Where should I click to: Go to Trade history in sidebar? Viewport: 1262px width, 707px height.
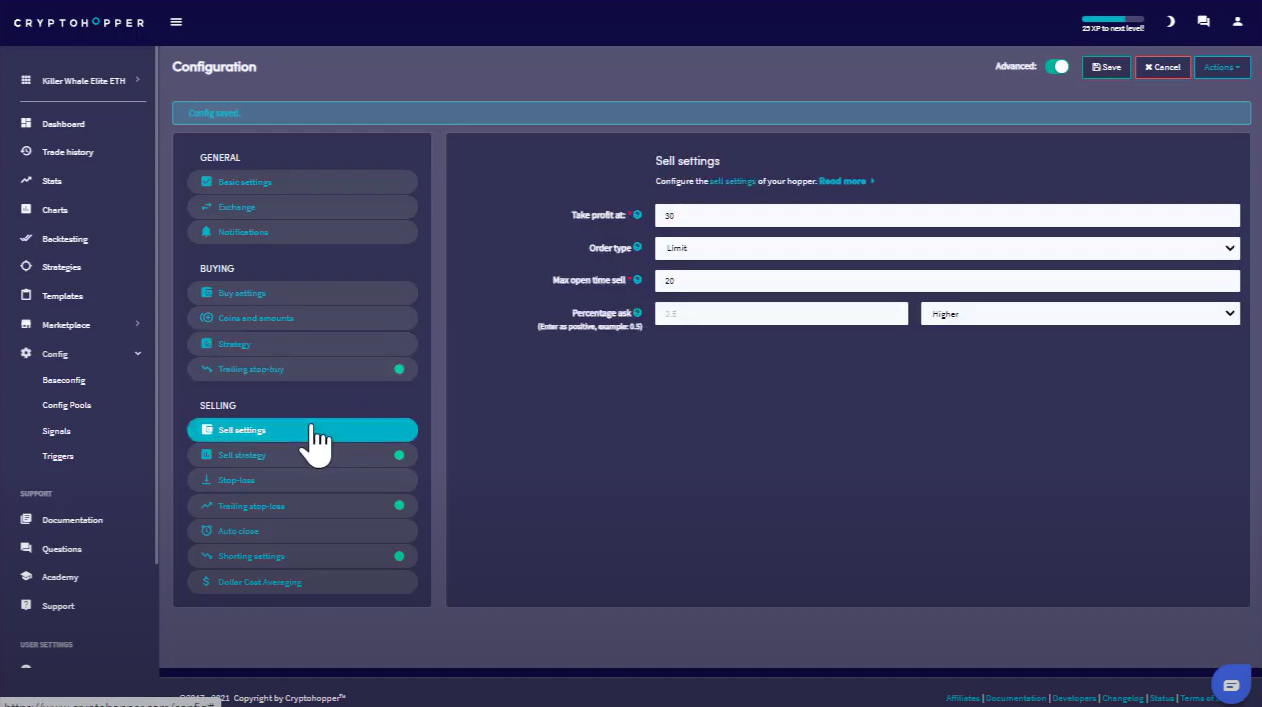click(x=67, y=152)
